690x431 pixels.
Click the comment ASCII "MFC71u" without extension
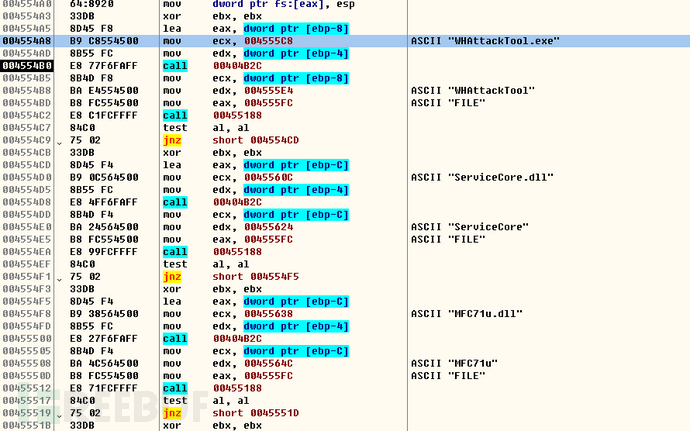[455, 363]
